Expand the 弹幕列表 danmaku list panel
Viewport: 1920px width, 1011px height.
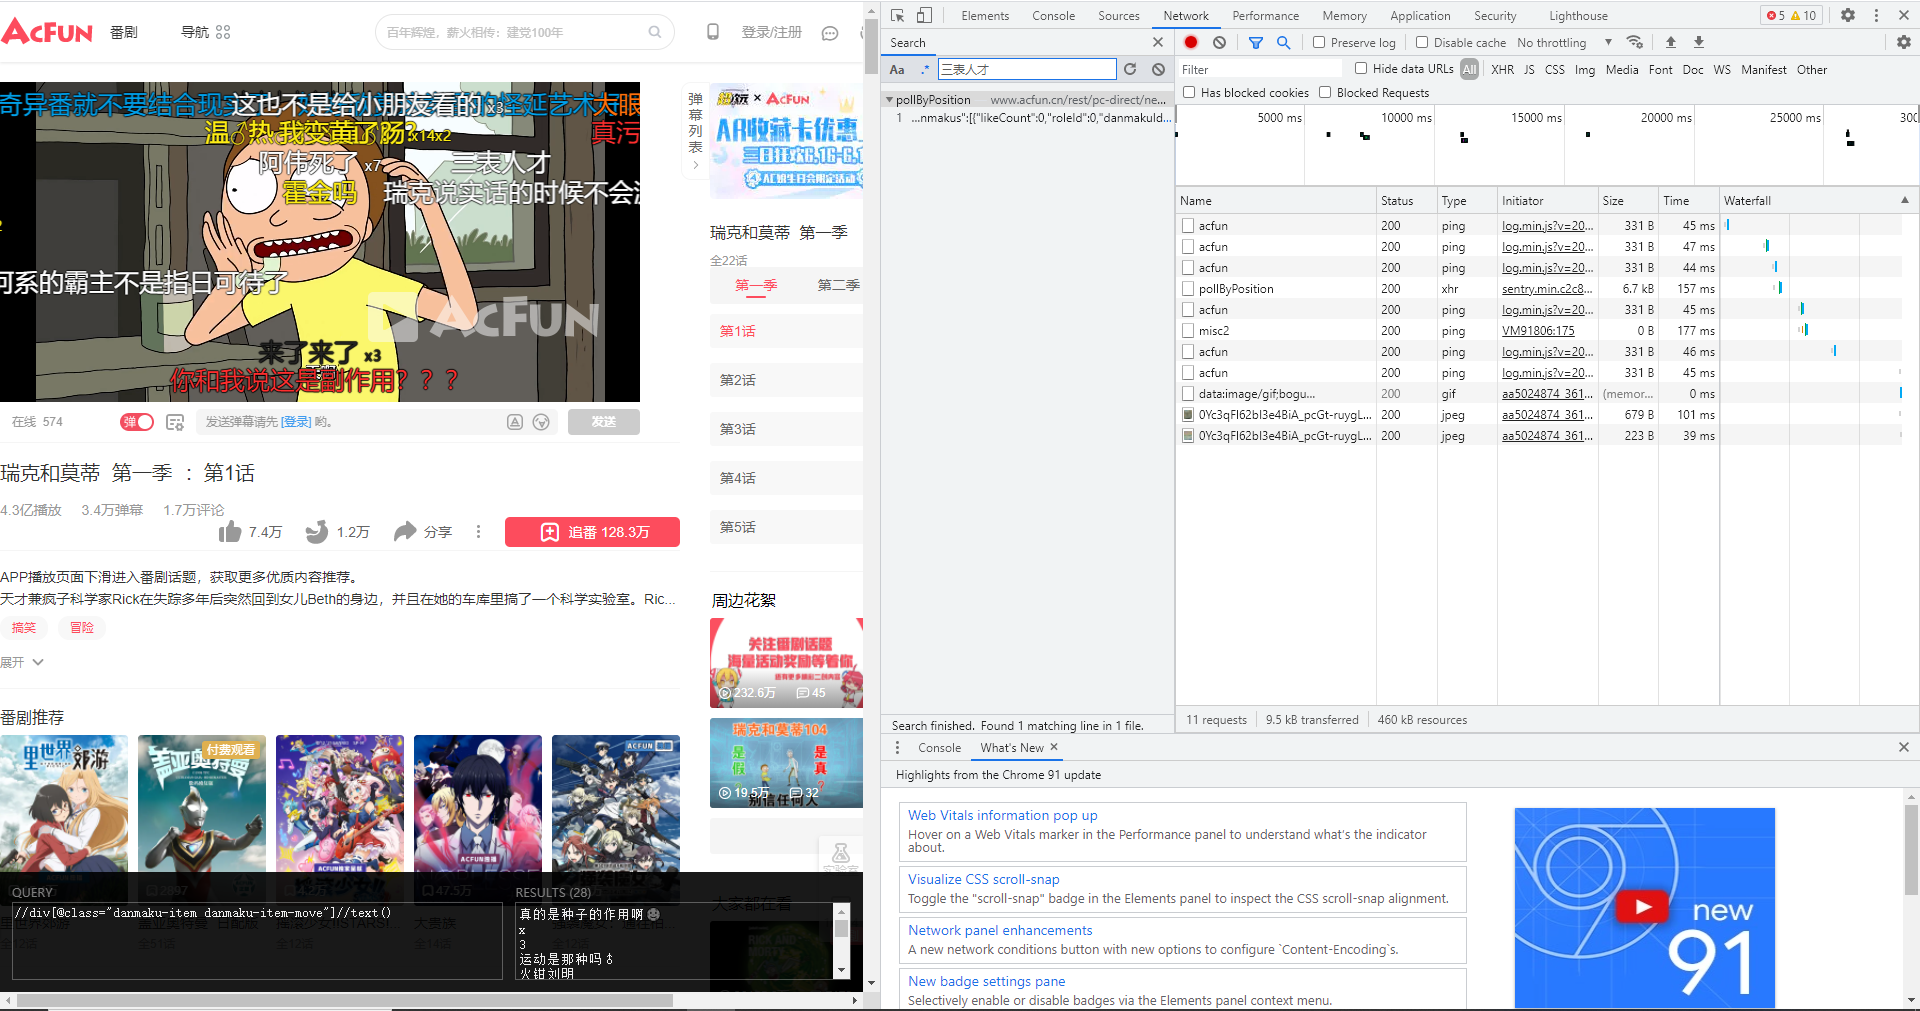click(696, 131)
